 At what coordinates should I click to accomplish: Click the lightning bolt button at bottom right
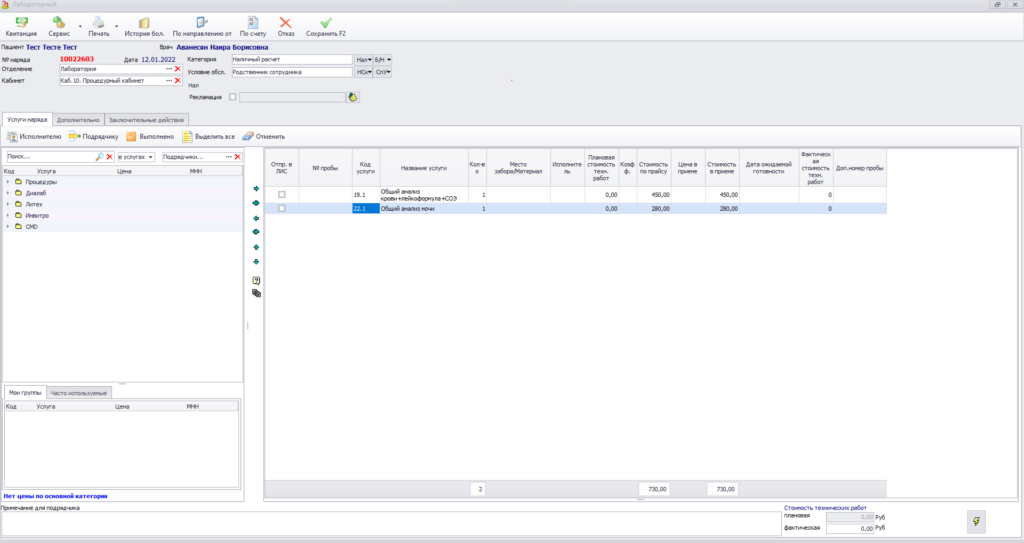[x=975, y=521]
